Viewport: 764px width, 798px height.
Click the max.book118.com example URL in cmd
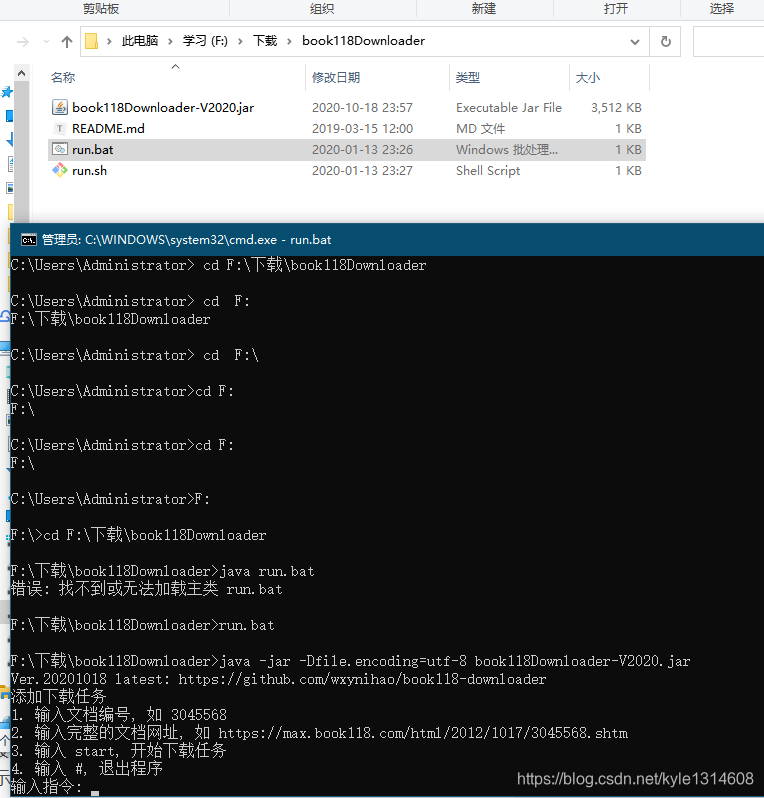pyautogui.click(x=422, y=733)
